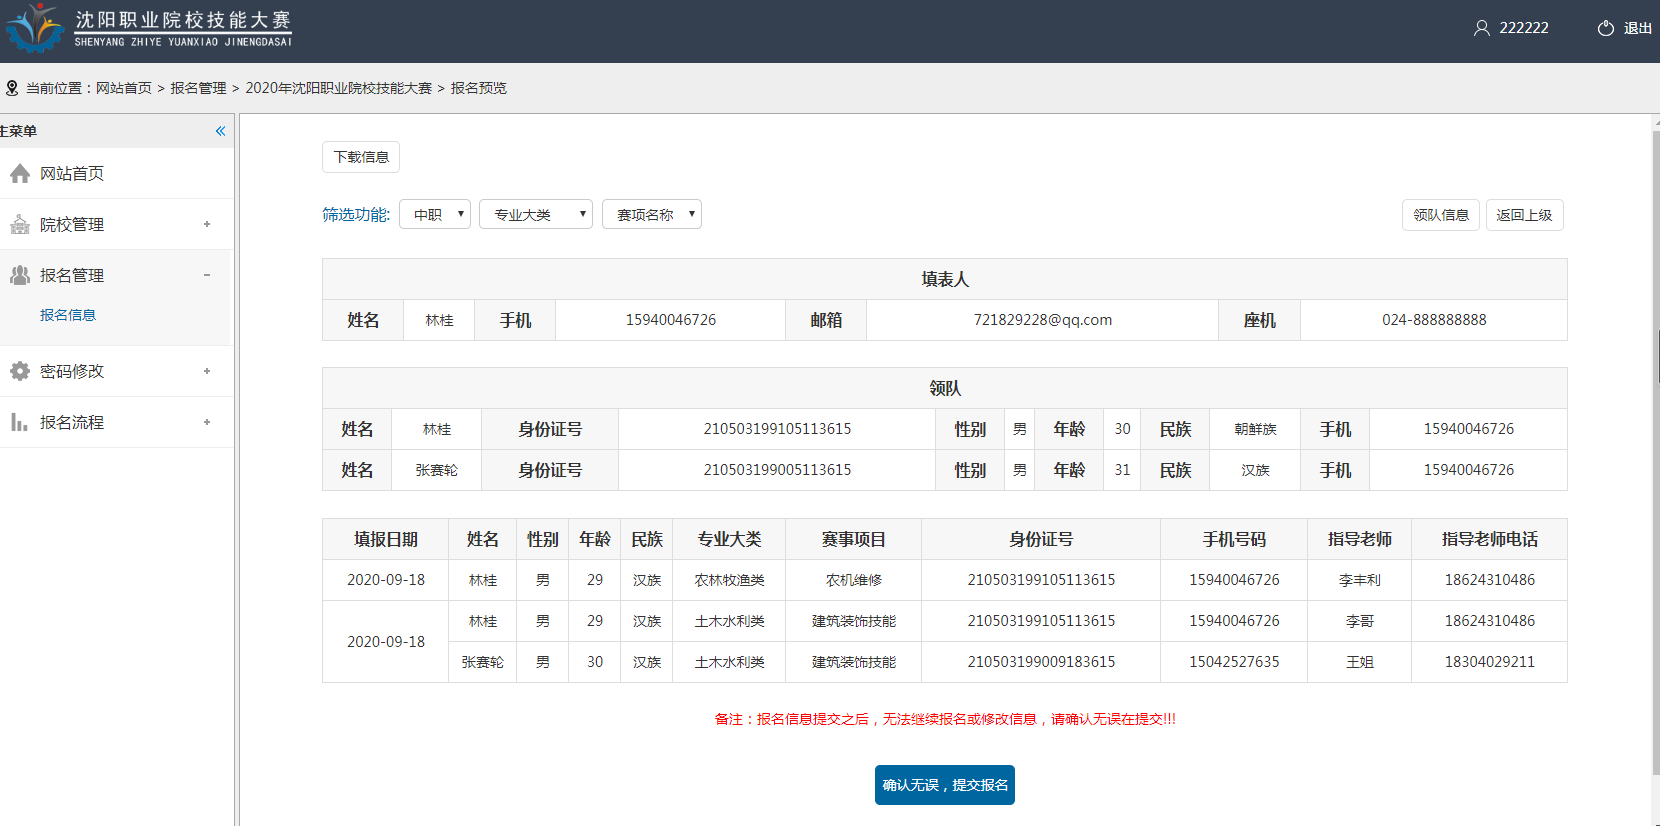
Task: Click the gear icon for 密码修改
Action: coord(20,372)
